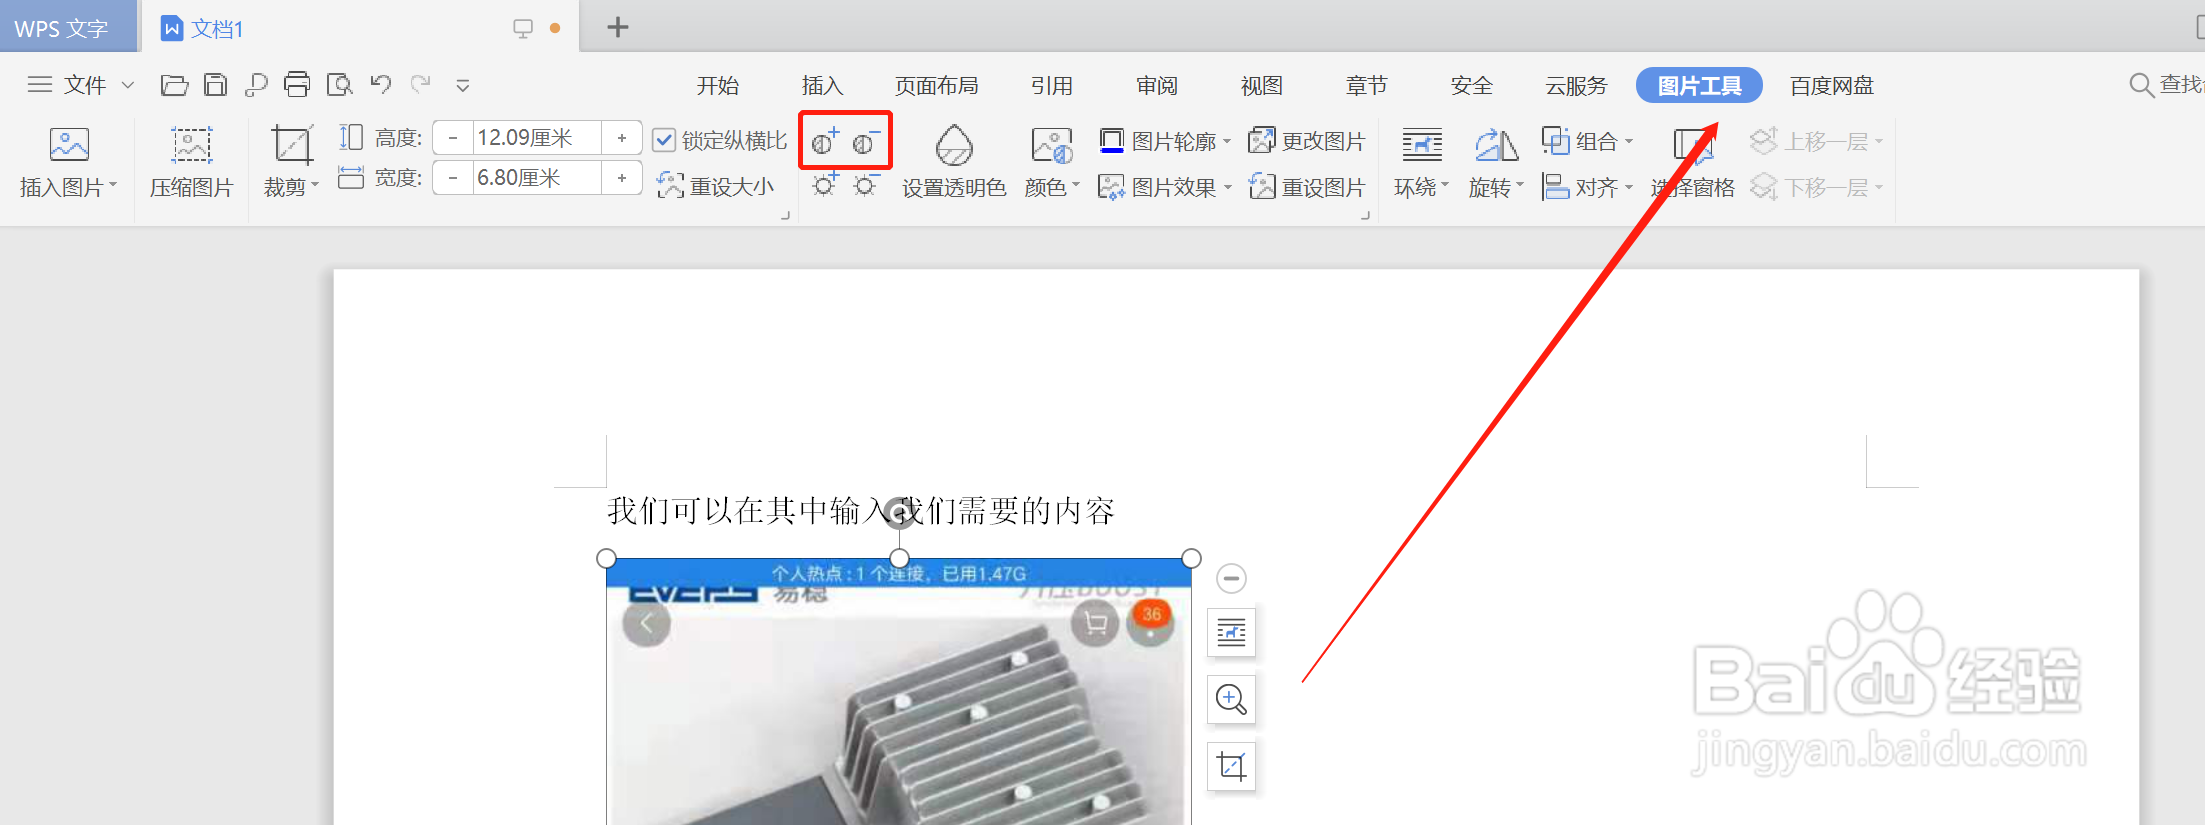The height and width of the screenshot is (825, 2205).
Task: Click the width field showing 6.80厘米
Action: point(537,178)
